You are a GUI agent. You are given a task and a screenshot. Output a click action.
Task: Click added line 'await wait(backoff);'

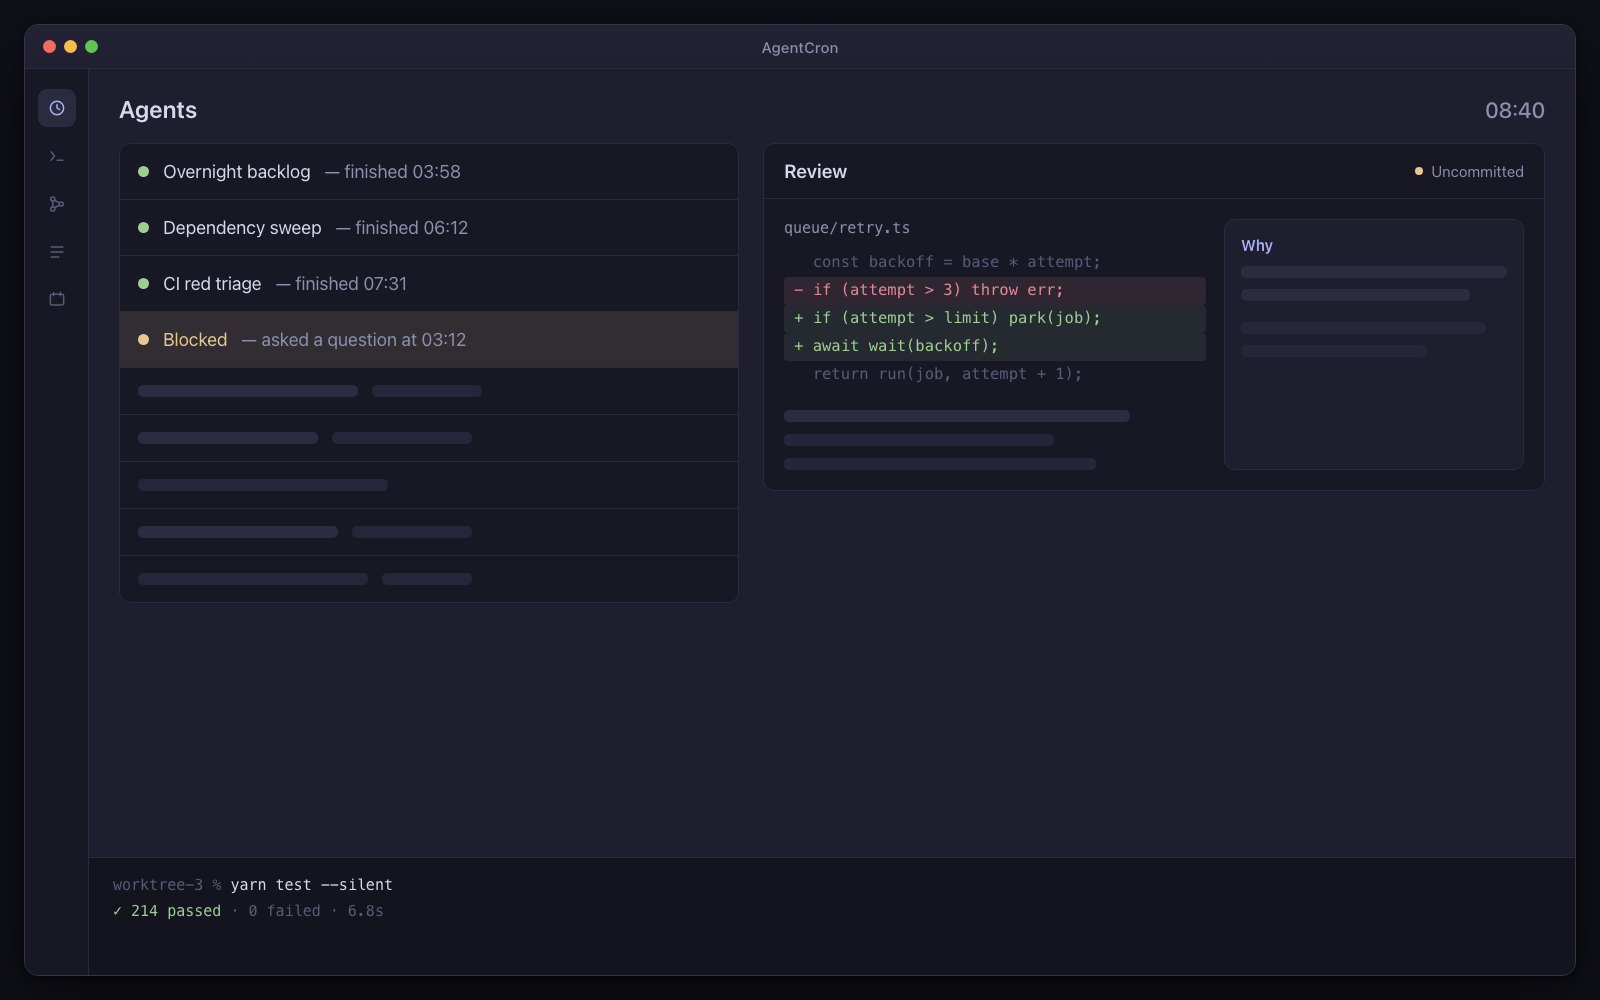[x=995, y=346]
